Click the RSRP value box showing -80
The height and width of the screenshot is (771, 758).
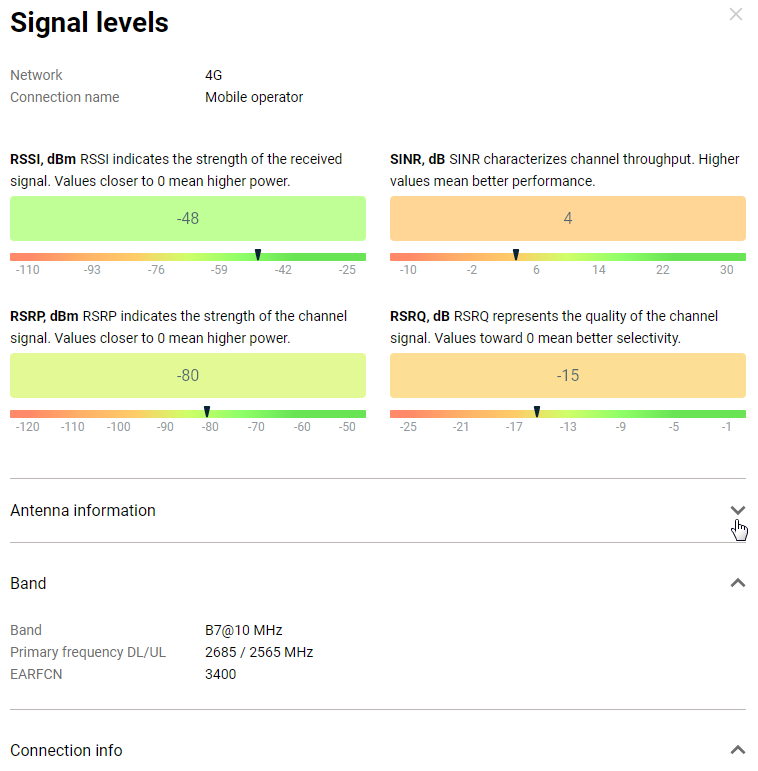188,375
